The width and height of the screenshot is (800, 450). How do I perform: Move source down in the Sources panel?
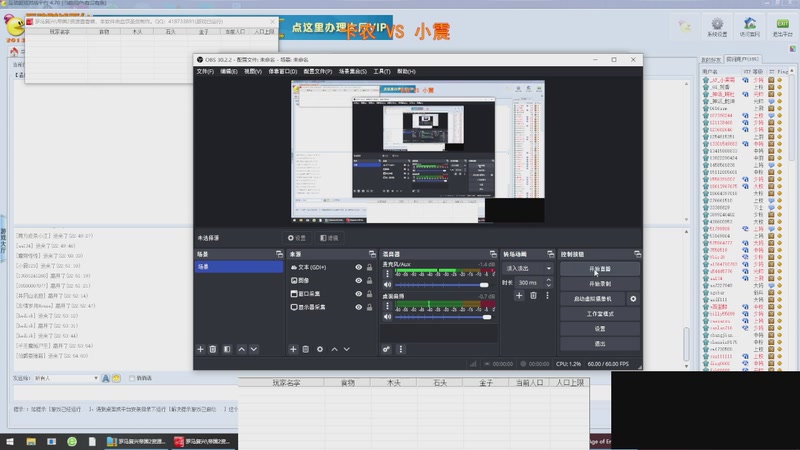tap(346, 349)
